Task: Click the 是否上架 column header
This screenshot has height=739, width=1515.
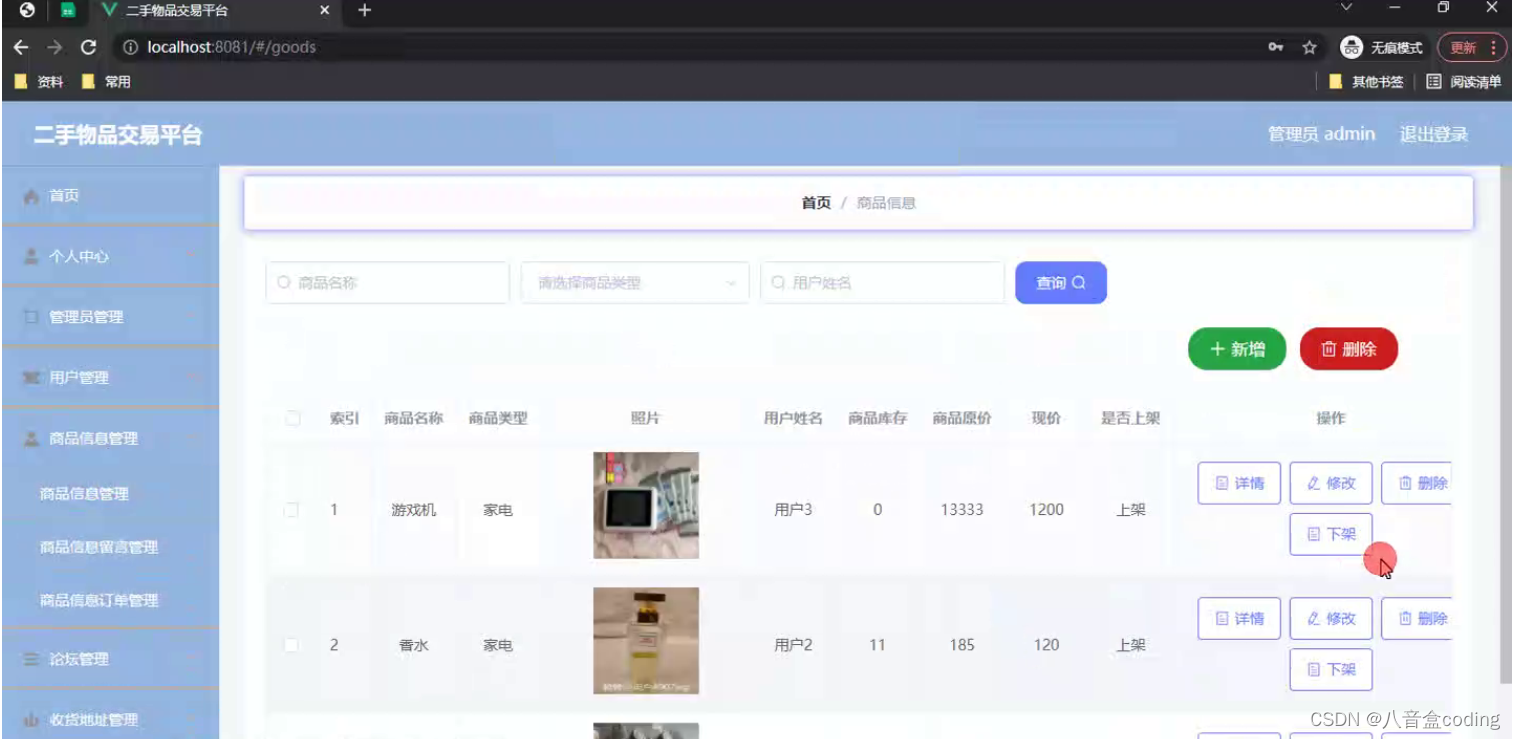Action: point(1131,418)
